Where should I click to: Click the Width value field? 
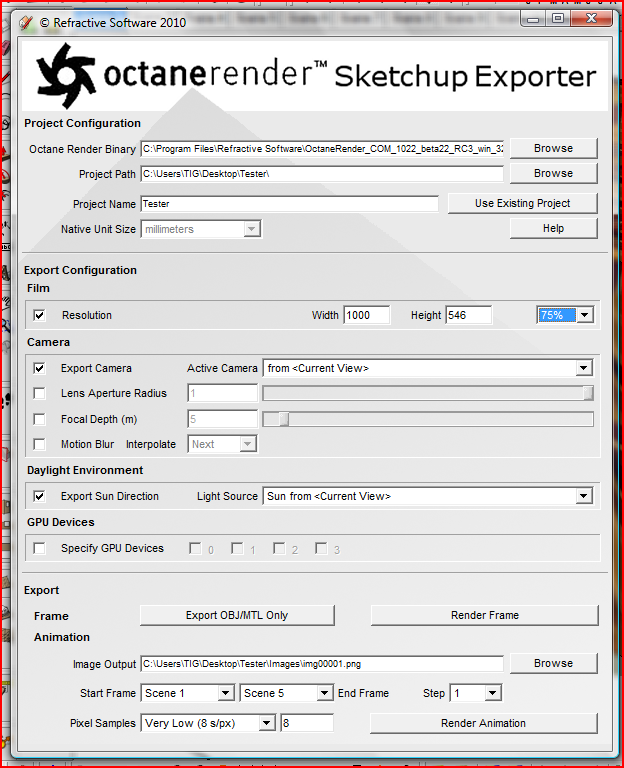click(367, 315)
